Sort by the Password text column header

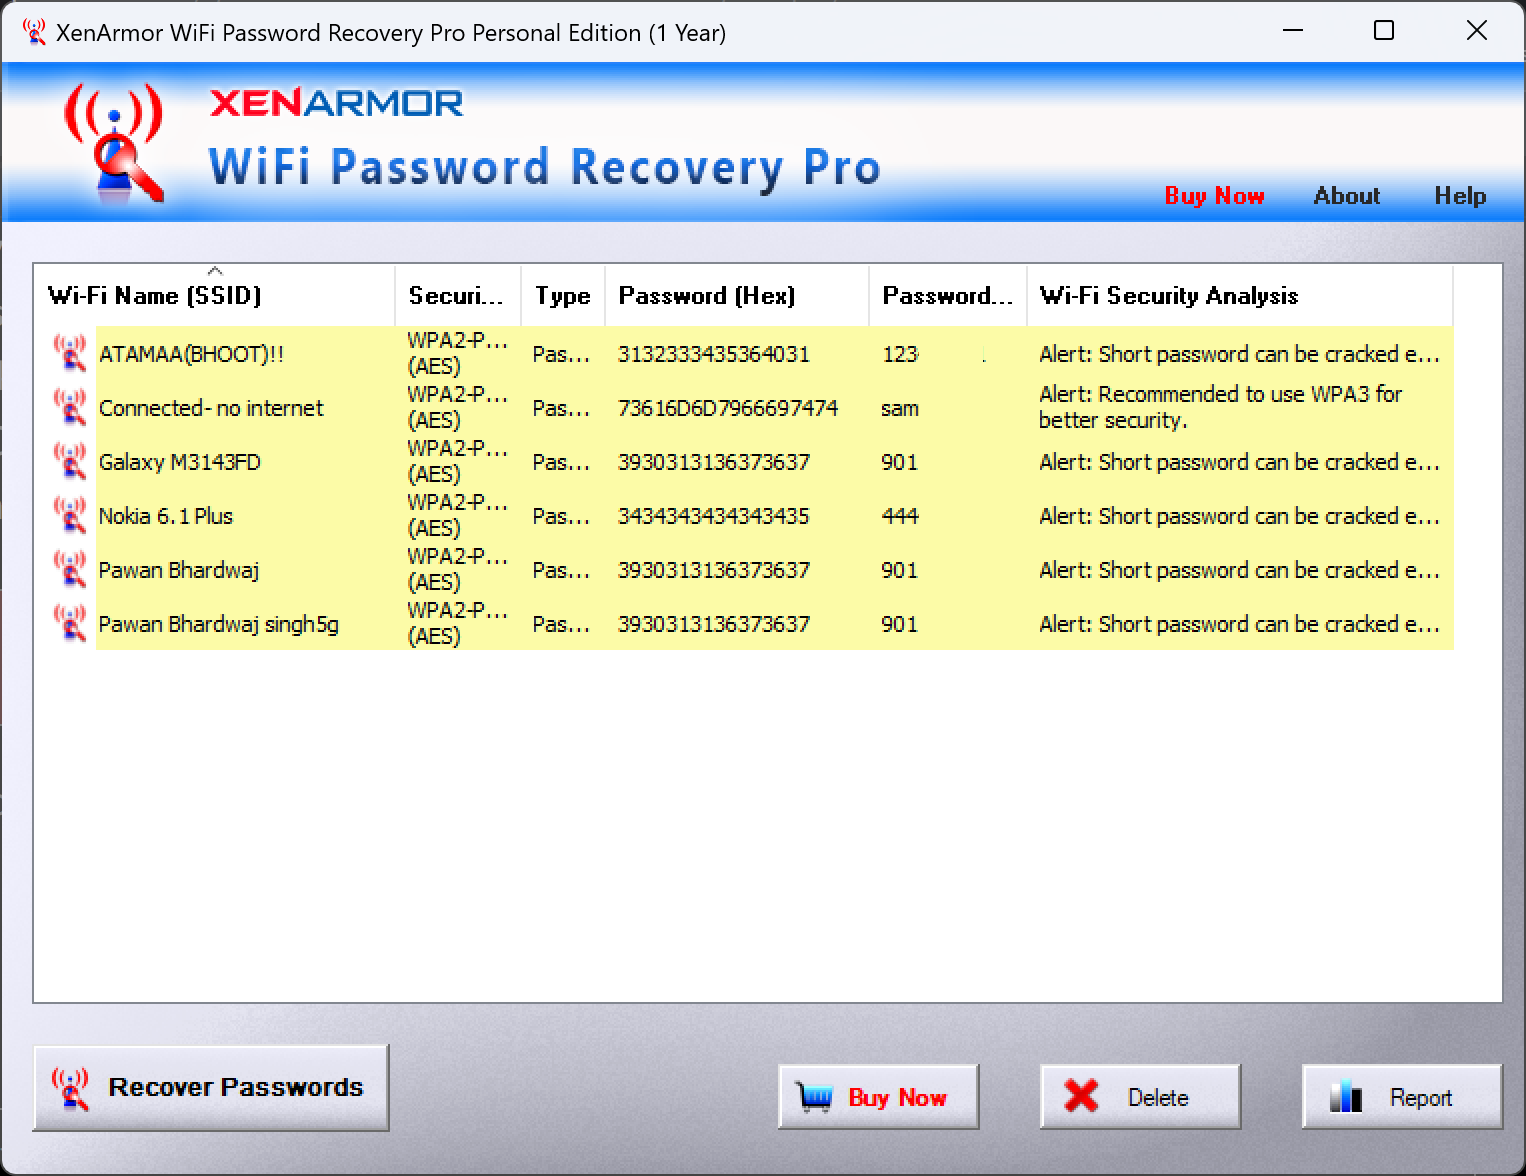coord(948,295)
